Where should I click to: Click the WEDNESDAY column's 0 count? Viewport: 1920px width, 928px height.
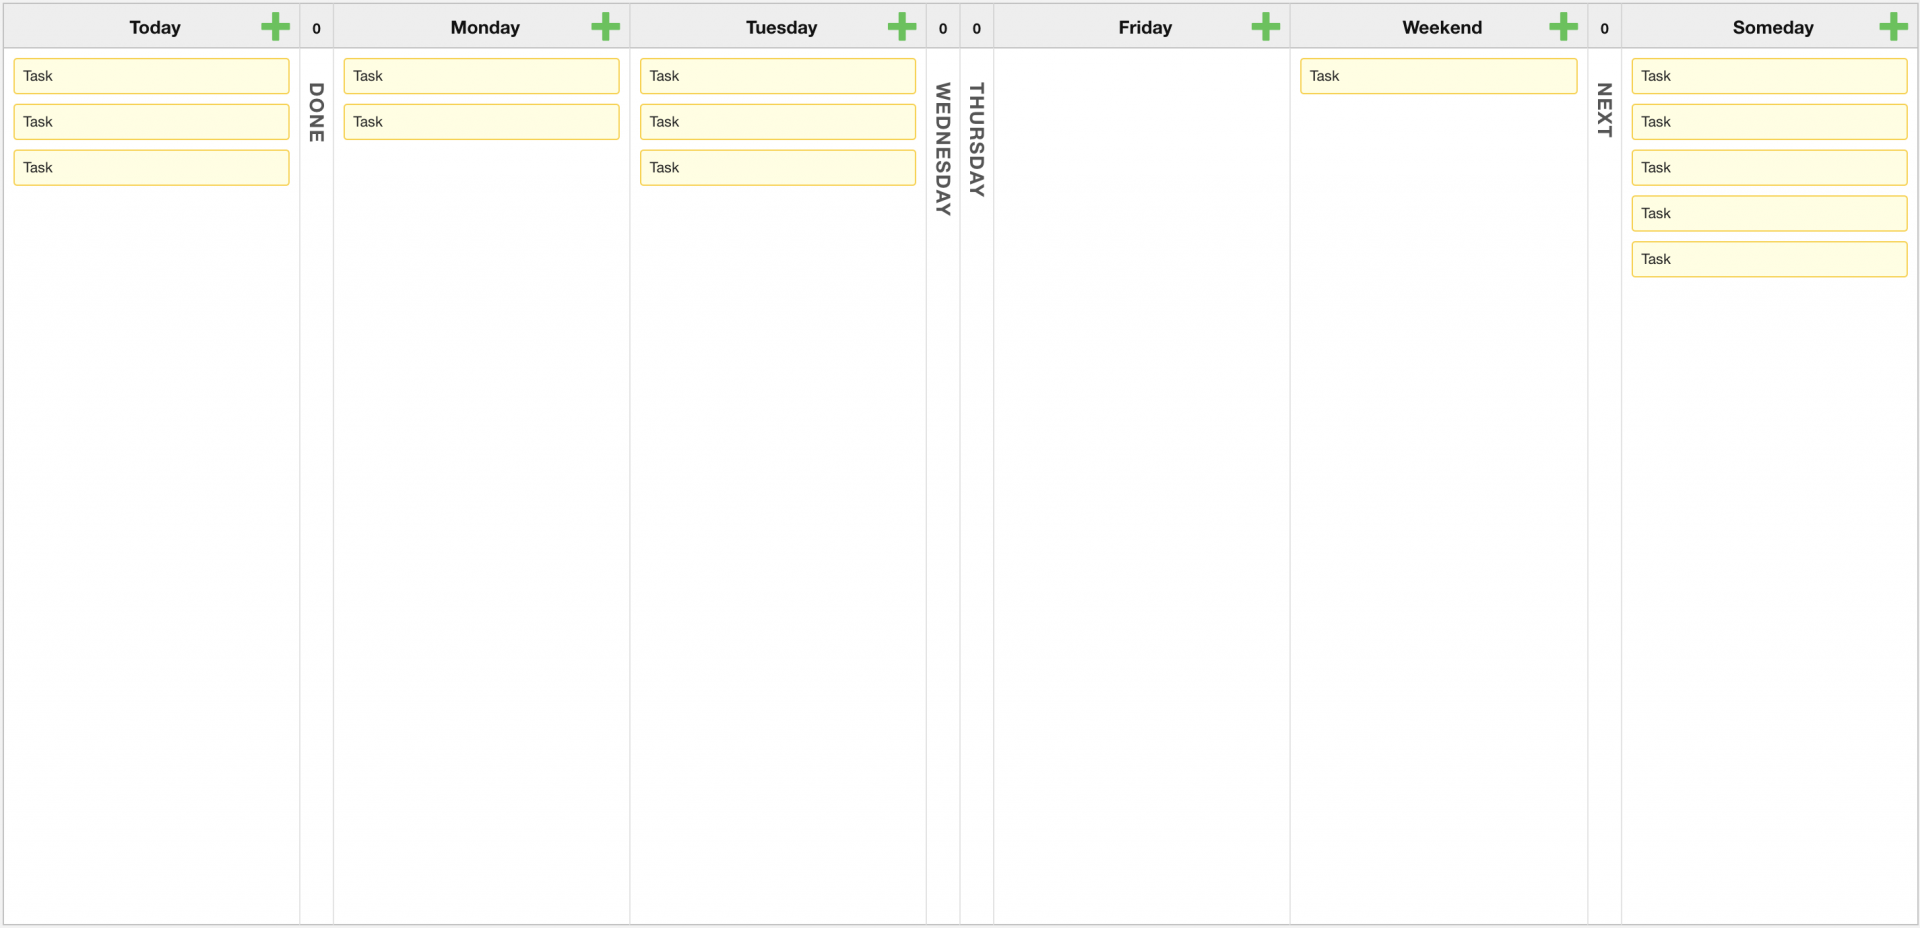click(x=943, y=29)
